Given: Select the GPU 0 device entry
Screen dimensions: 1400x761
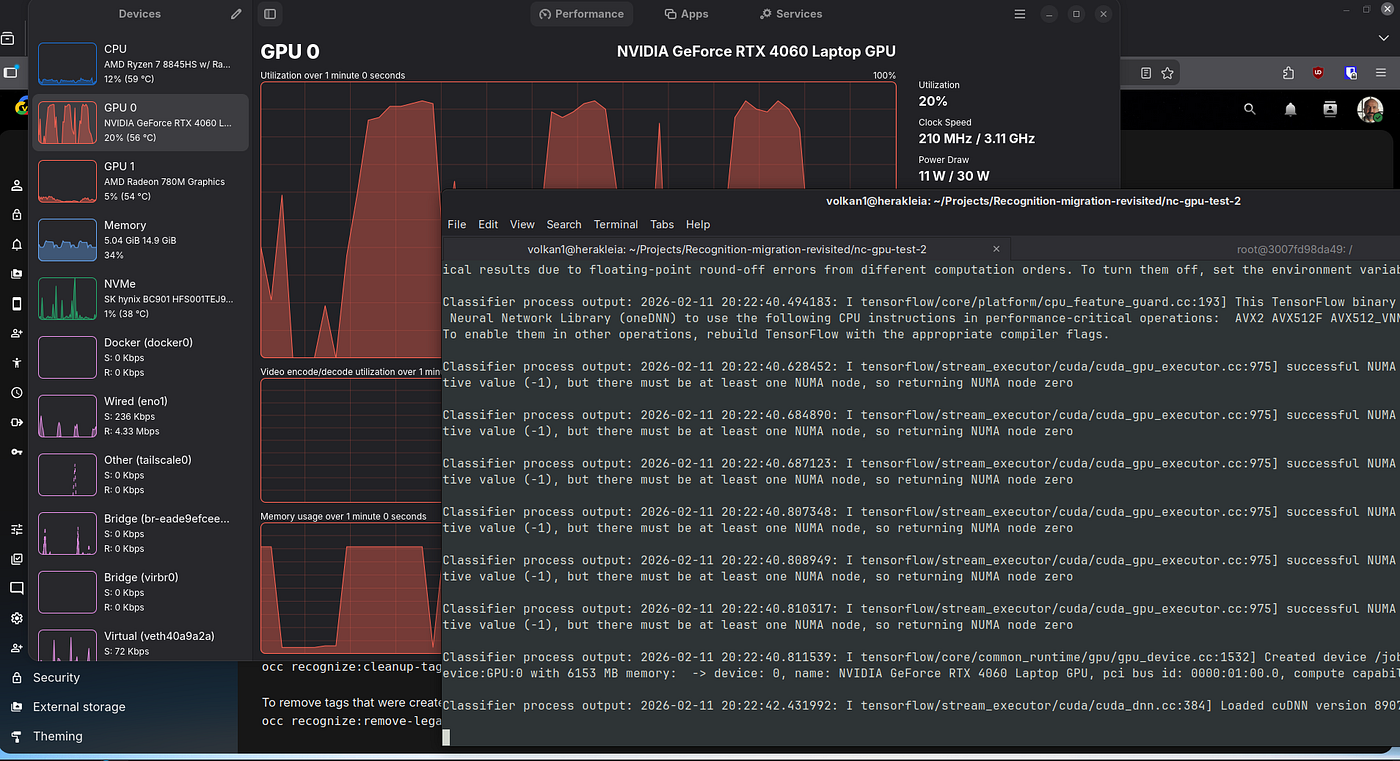Looking at the screenshot, I should 140,122.
